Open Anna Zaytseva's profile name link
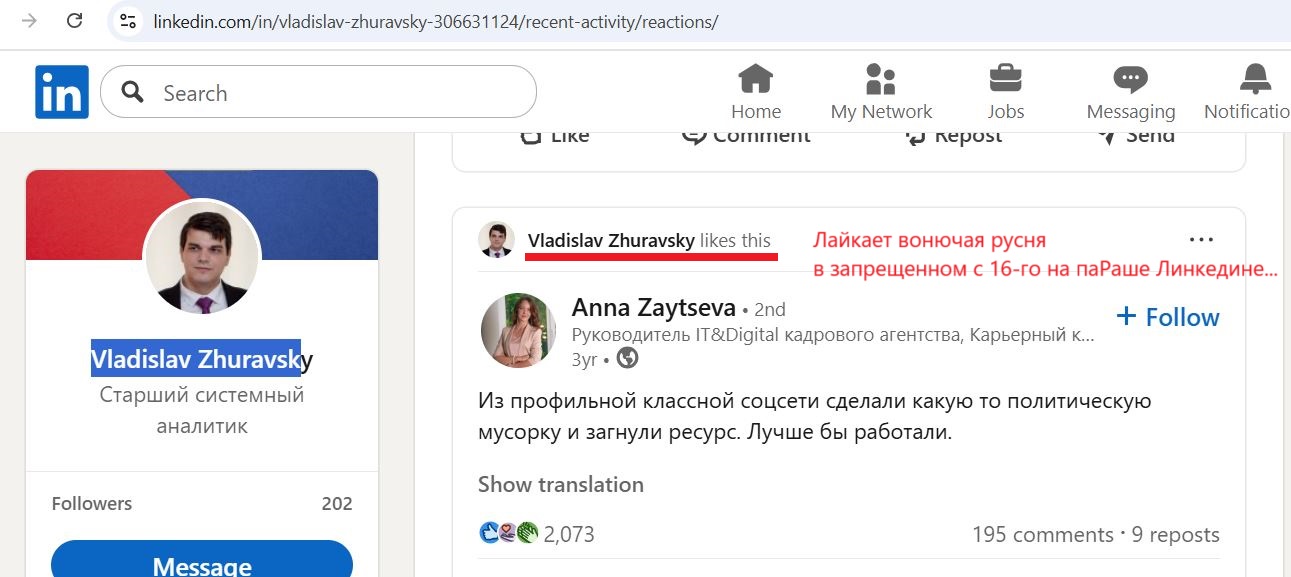The image size is (1291, 577). tap(654, 308)
